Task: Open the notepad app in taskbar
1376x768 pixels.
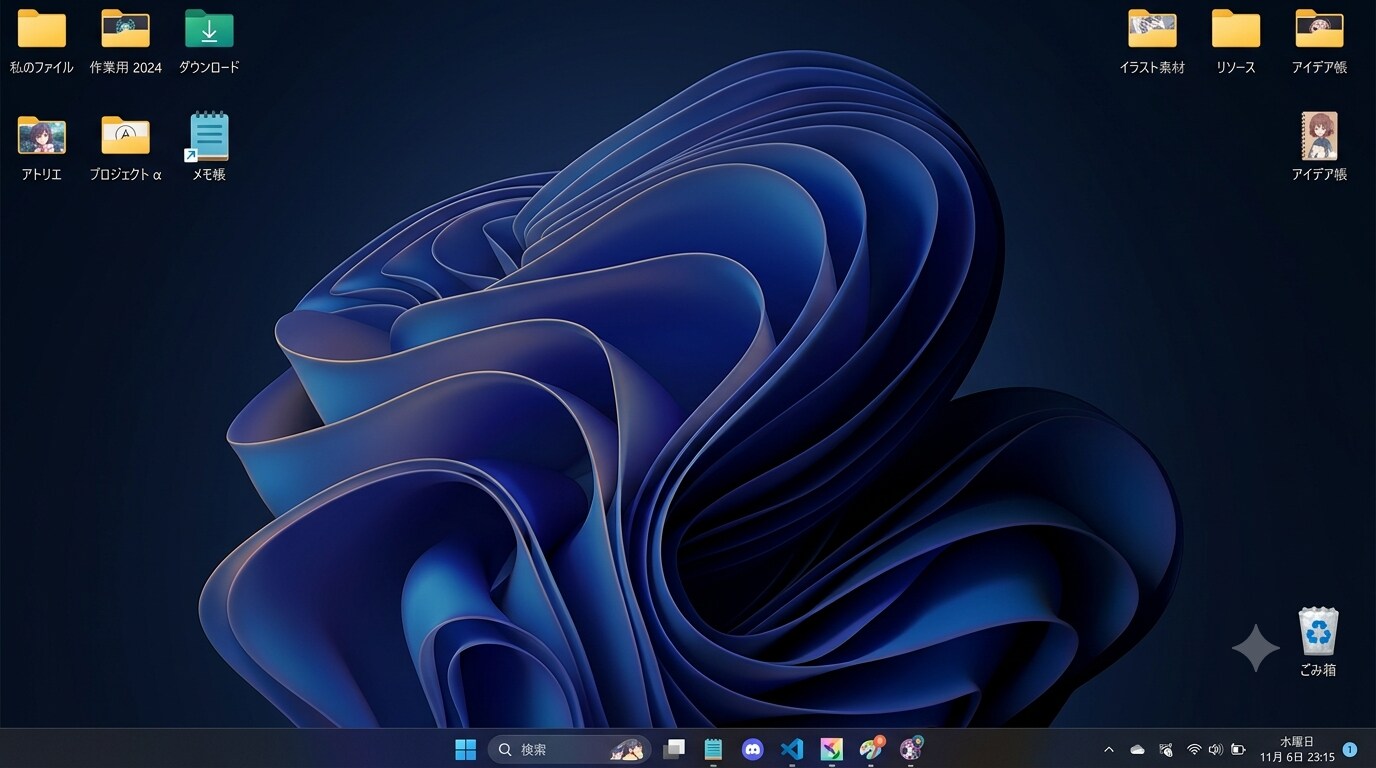Action: point(713,749)
